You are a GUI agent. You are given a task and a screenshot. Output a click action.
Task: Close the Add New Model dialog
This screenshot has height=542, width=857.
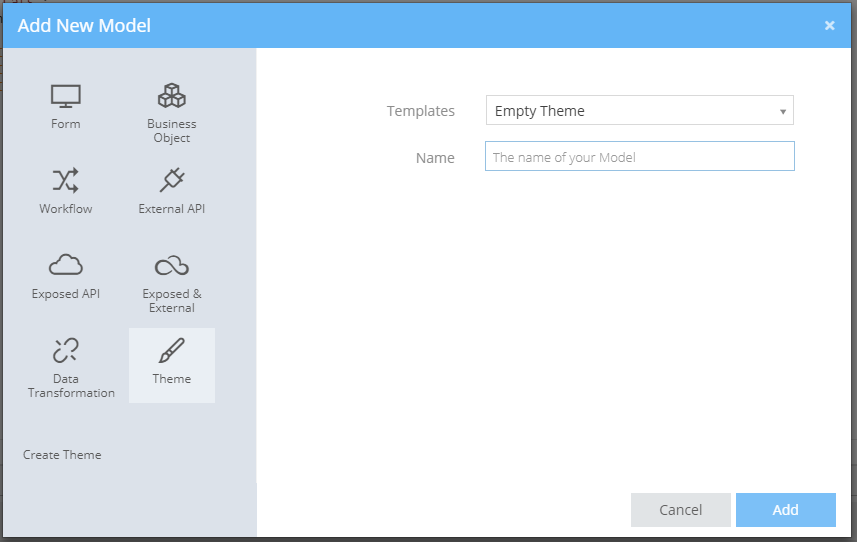pos(829,26)
